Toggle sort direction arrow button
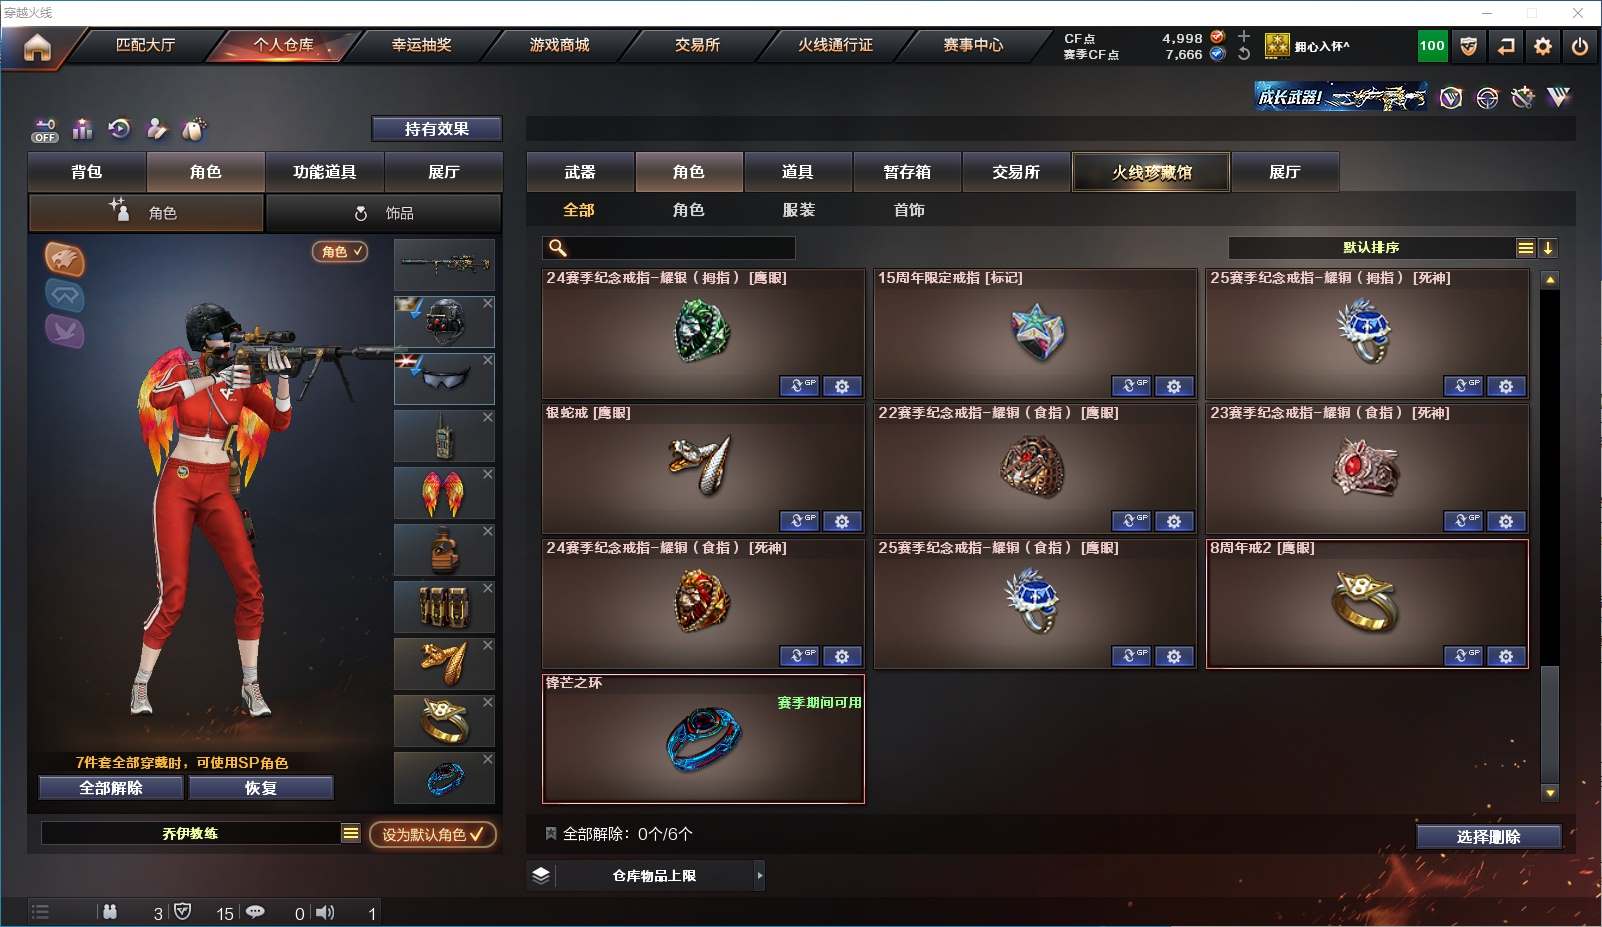The image size is (1602, 927). pos(1548,248)
